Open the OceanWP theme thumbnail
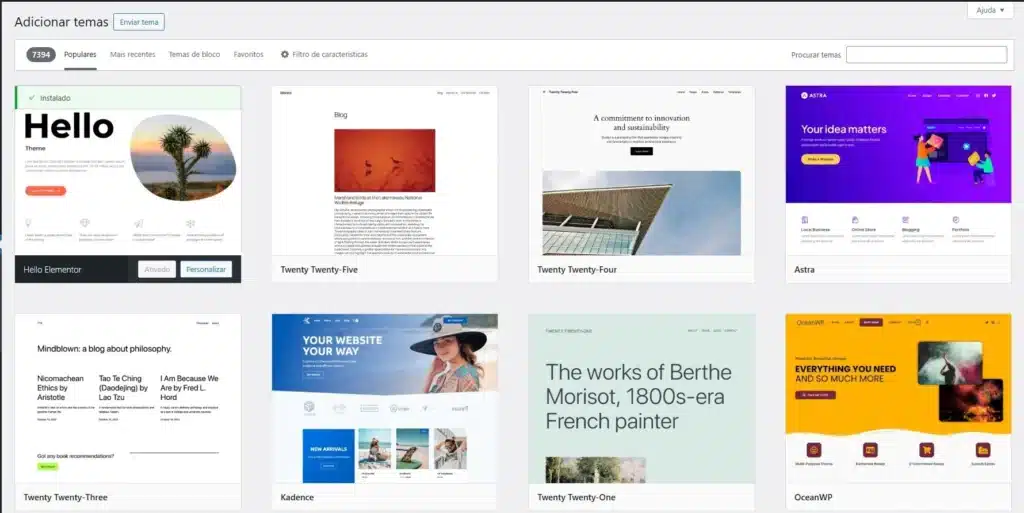This screenshot has width=1024, height=513. 898,399
